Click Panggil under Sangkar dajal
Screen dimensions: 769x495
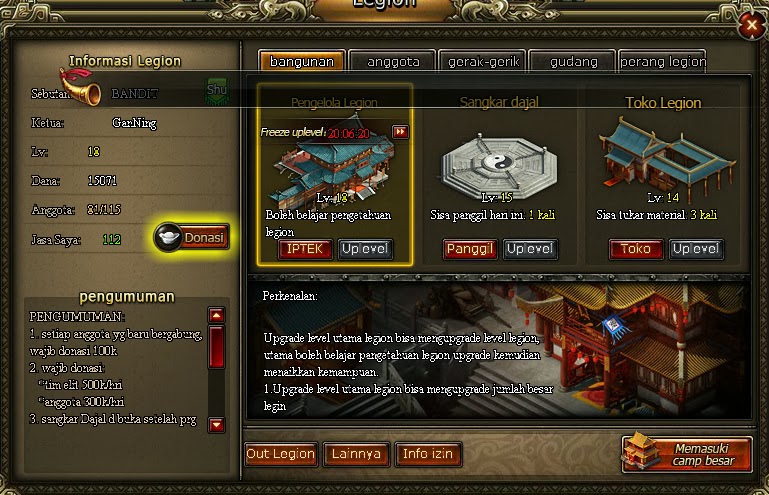pos(469,249)
